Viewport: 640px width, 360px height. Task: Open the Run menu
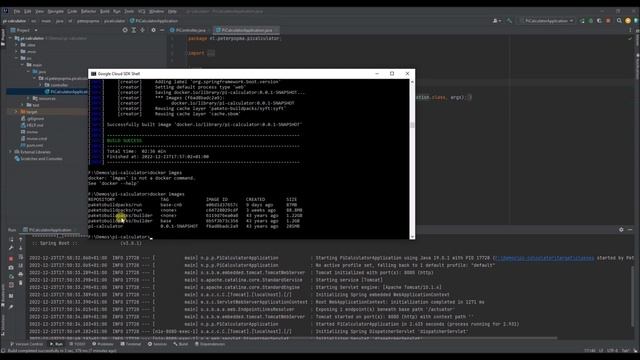click(x=117, y=11)
